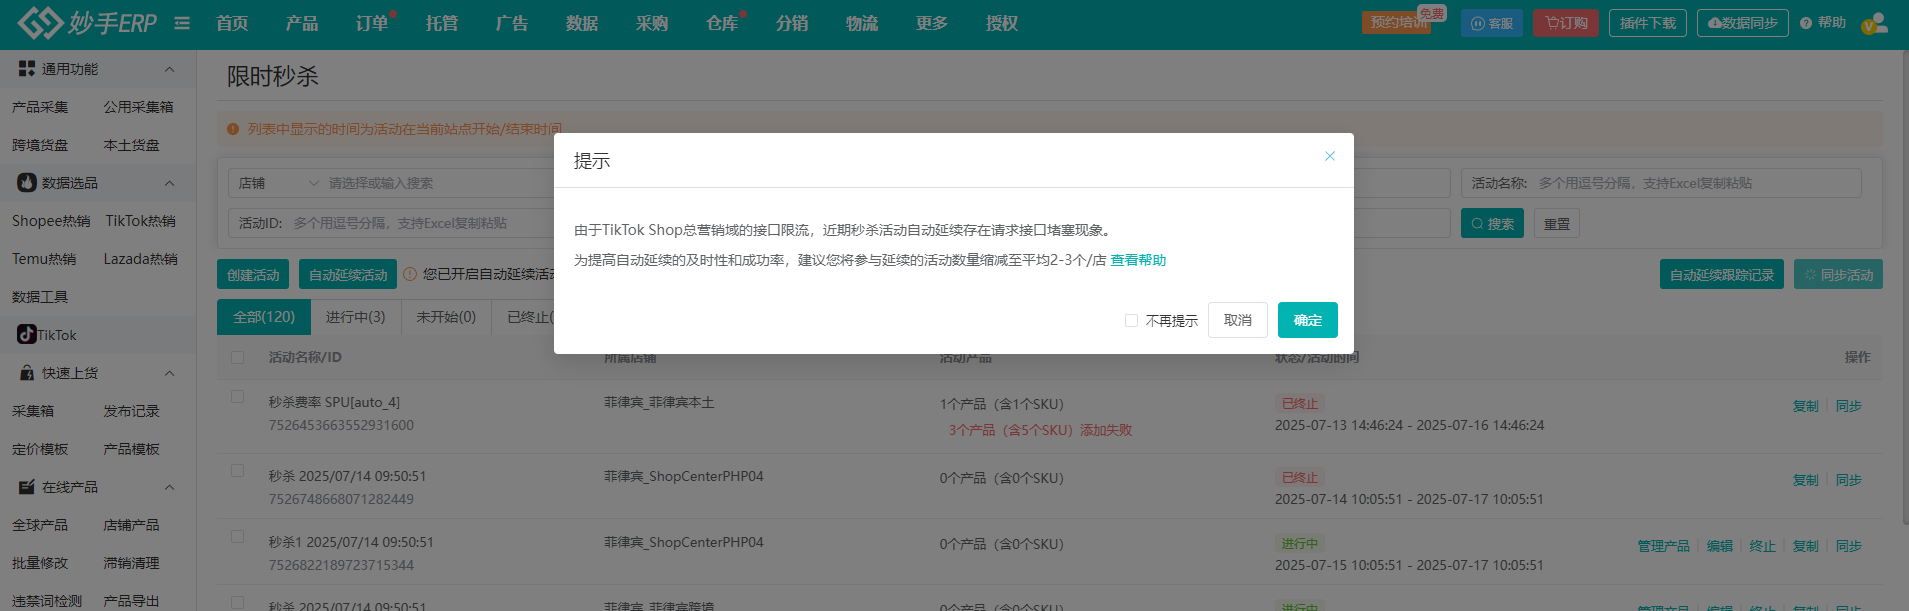This screenshot has width=1909, height=611.
Task: Click the 重置 reset button
Action: point(1557,224)
